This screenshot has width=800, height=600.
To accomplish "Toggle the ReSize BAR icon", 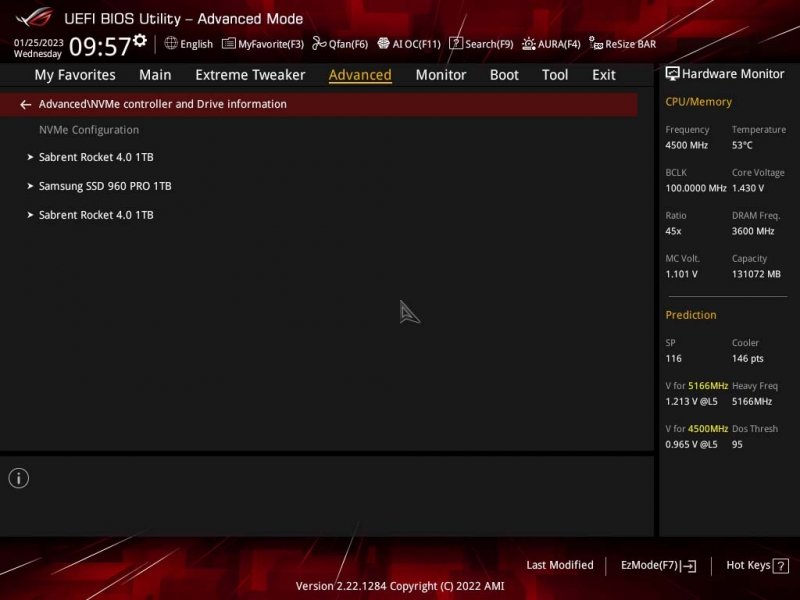I will pyautogui.click(x=596, y=43).
